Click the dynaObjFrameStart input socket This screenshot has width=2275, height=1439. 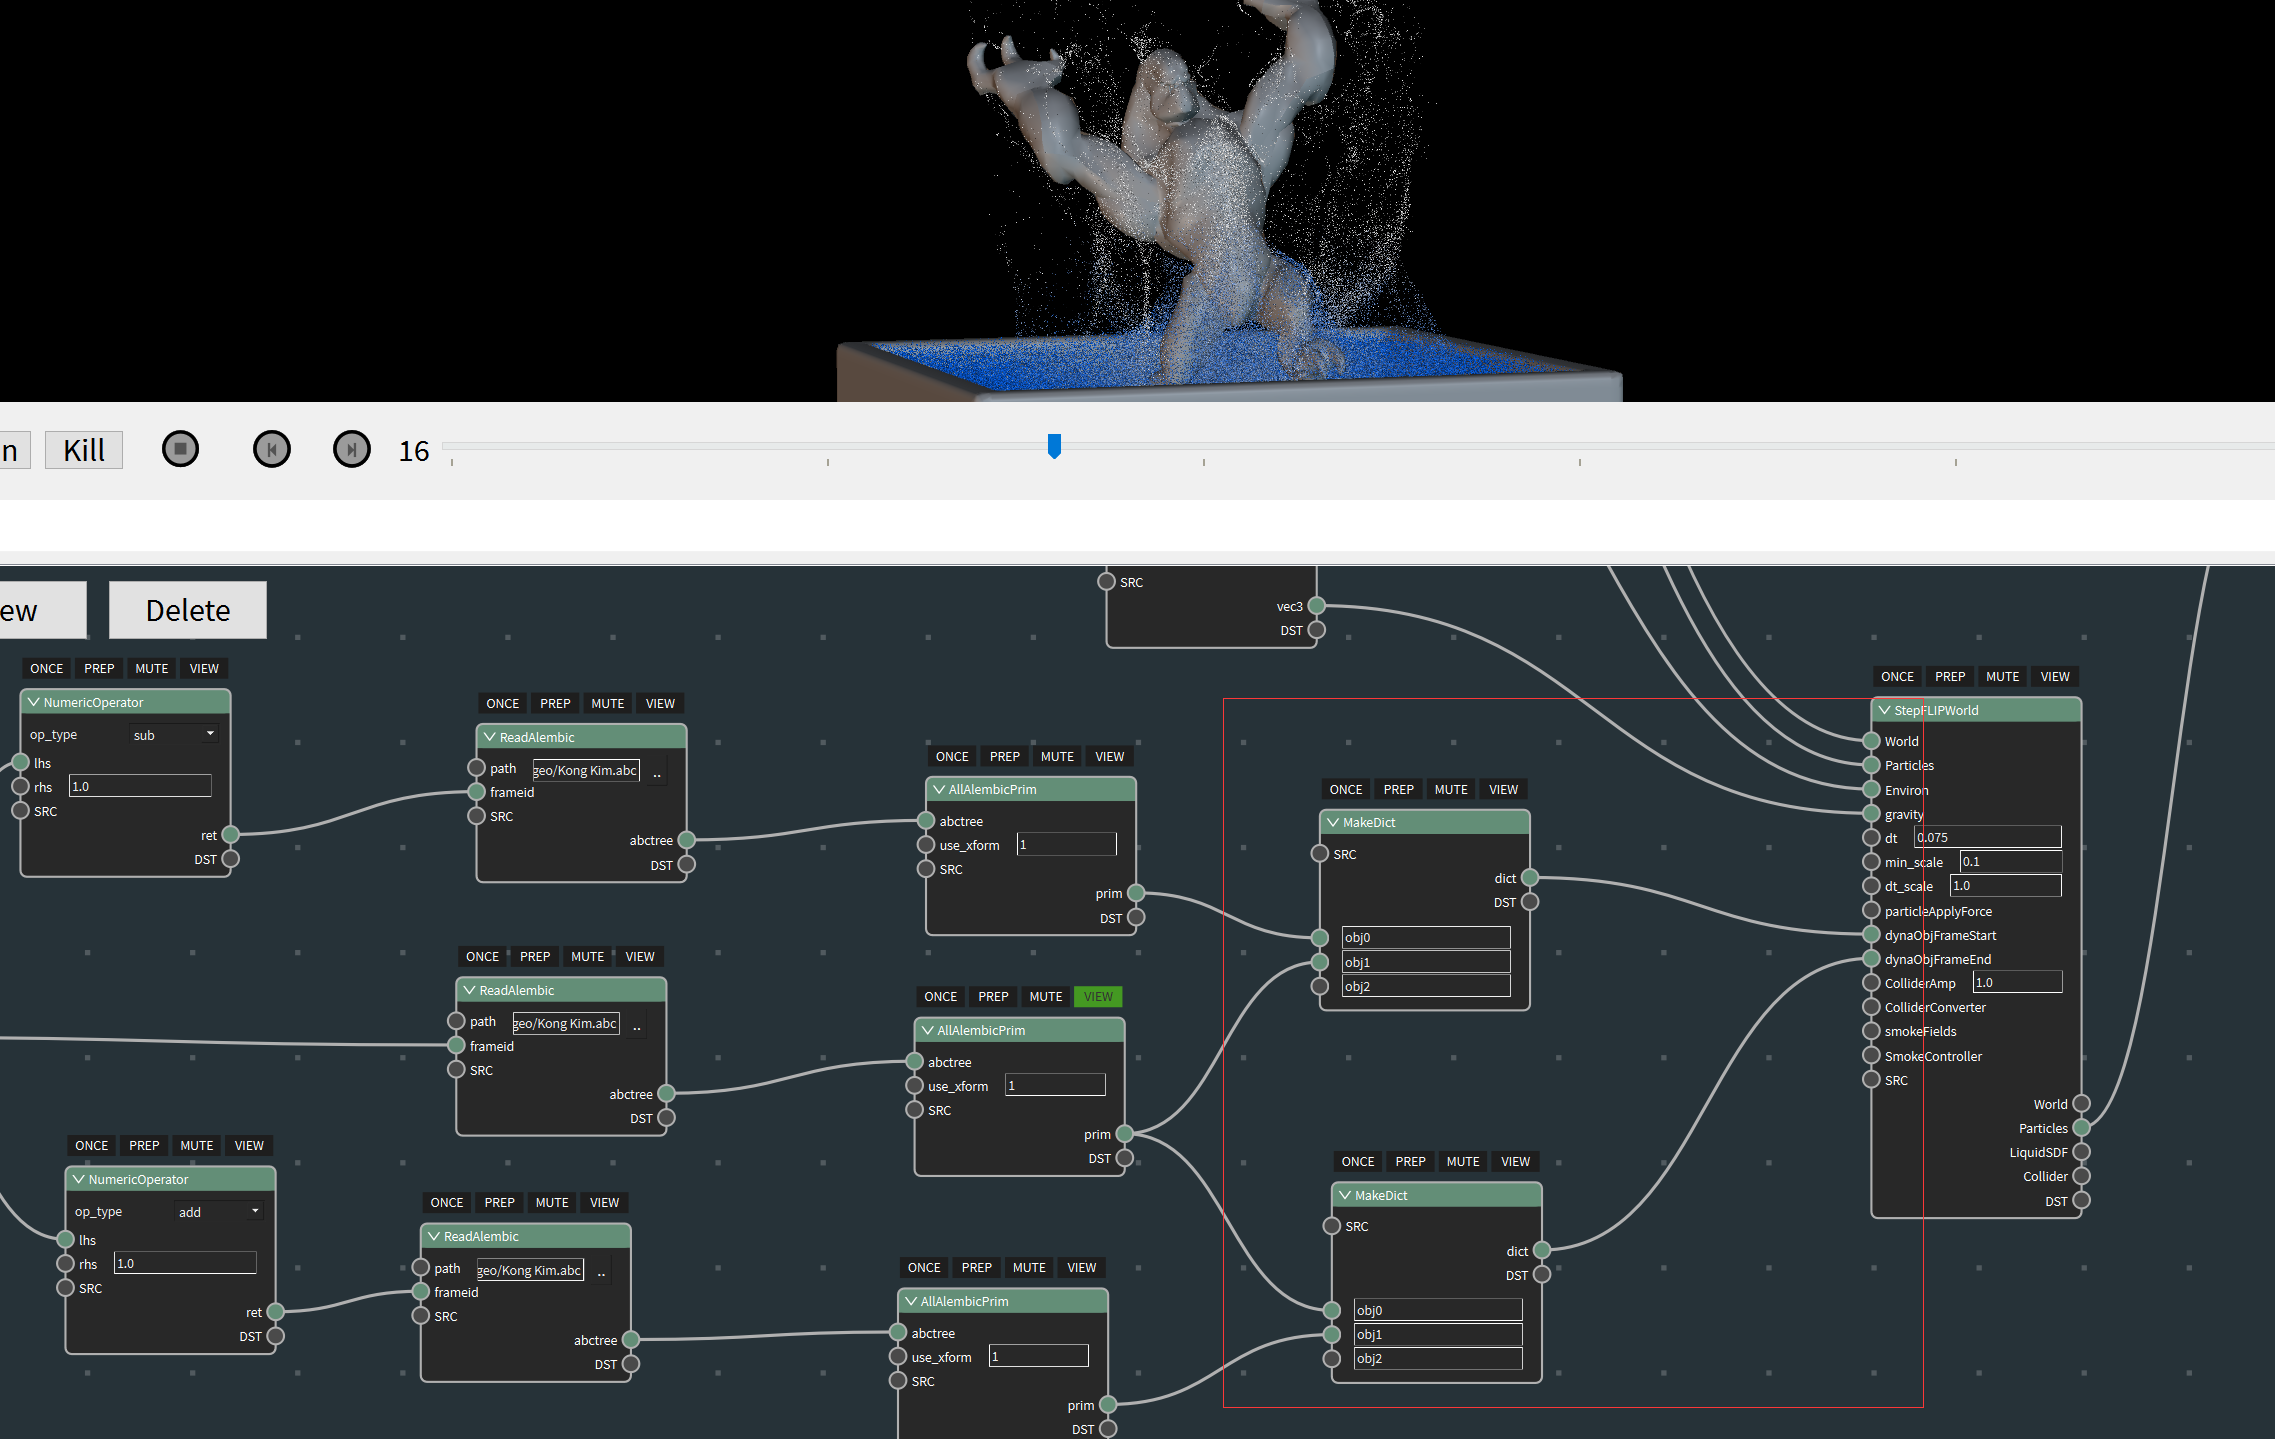pos(1871,935)
